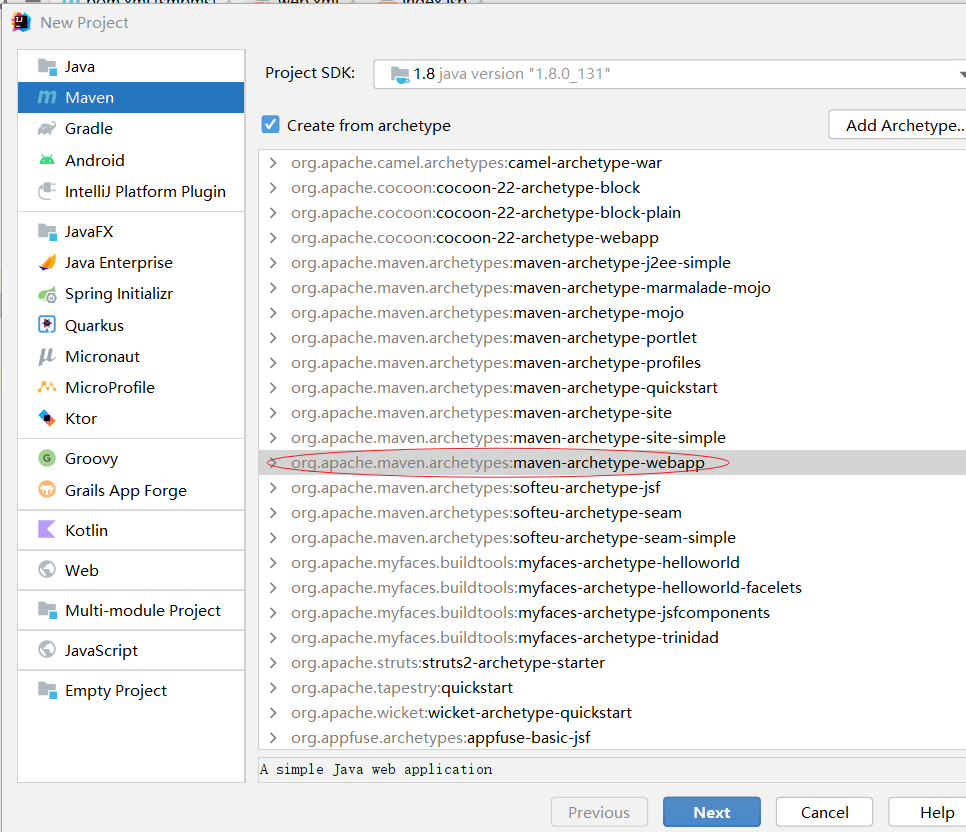Screen dimensions: 966x832
Task: Click the Next button
Action: pyautogui.click(x=712, y=812)
